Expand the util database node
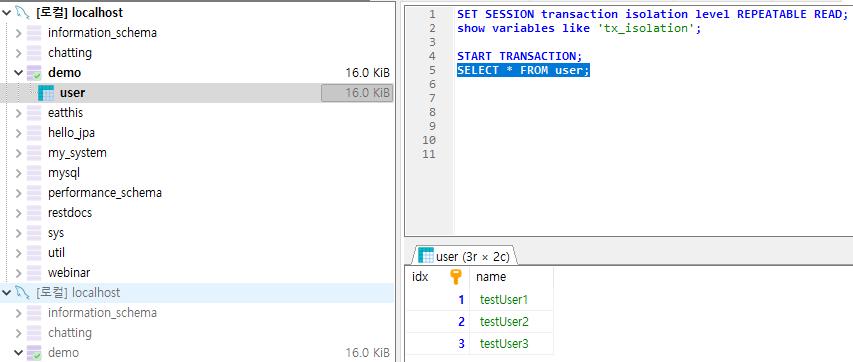The width and height of the screenshot is (853, 362). [18, 253]
